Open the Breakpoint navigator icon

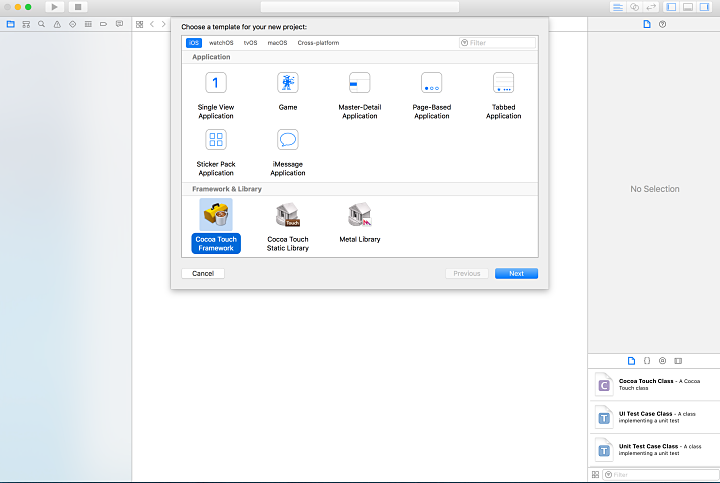coord(103,24)
